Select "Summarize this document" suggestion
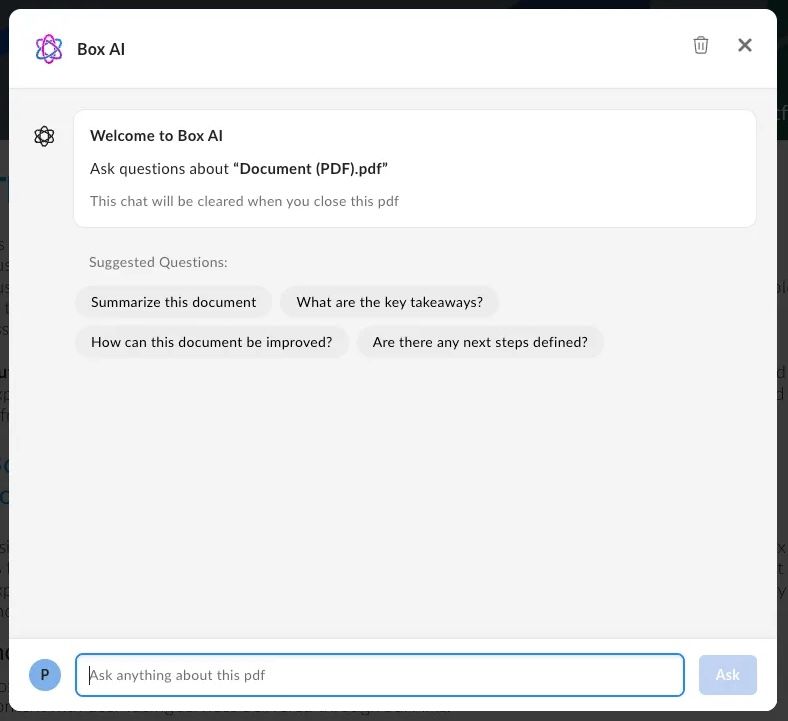 173,302
